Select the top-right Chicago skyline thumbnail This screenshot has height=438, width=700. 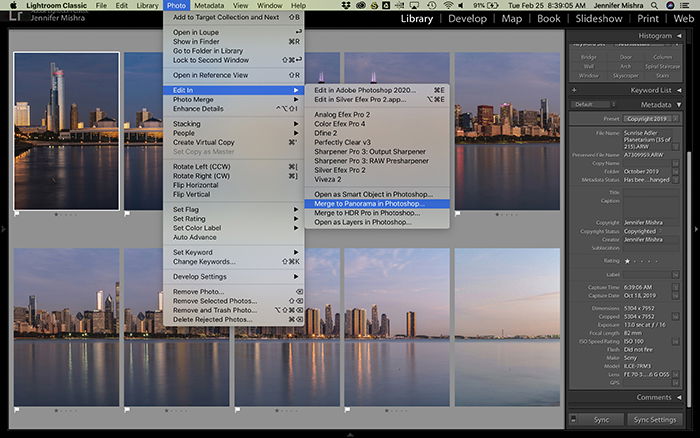507,131
